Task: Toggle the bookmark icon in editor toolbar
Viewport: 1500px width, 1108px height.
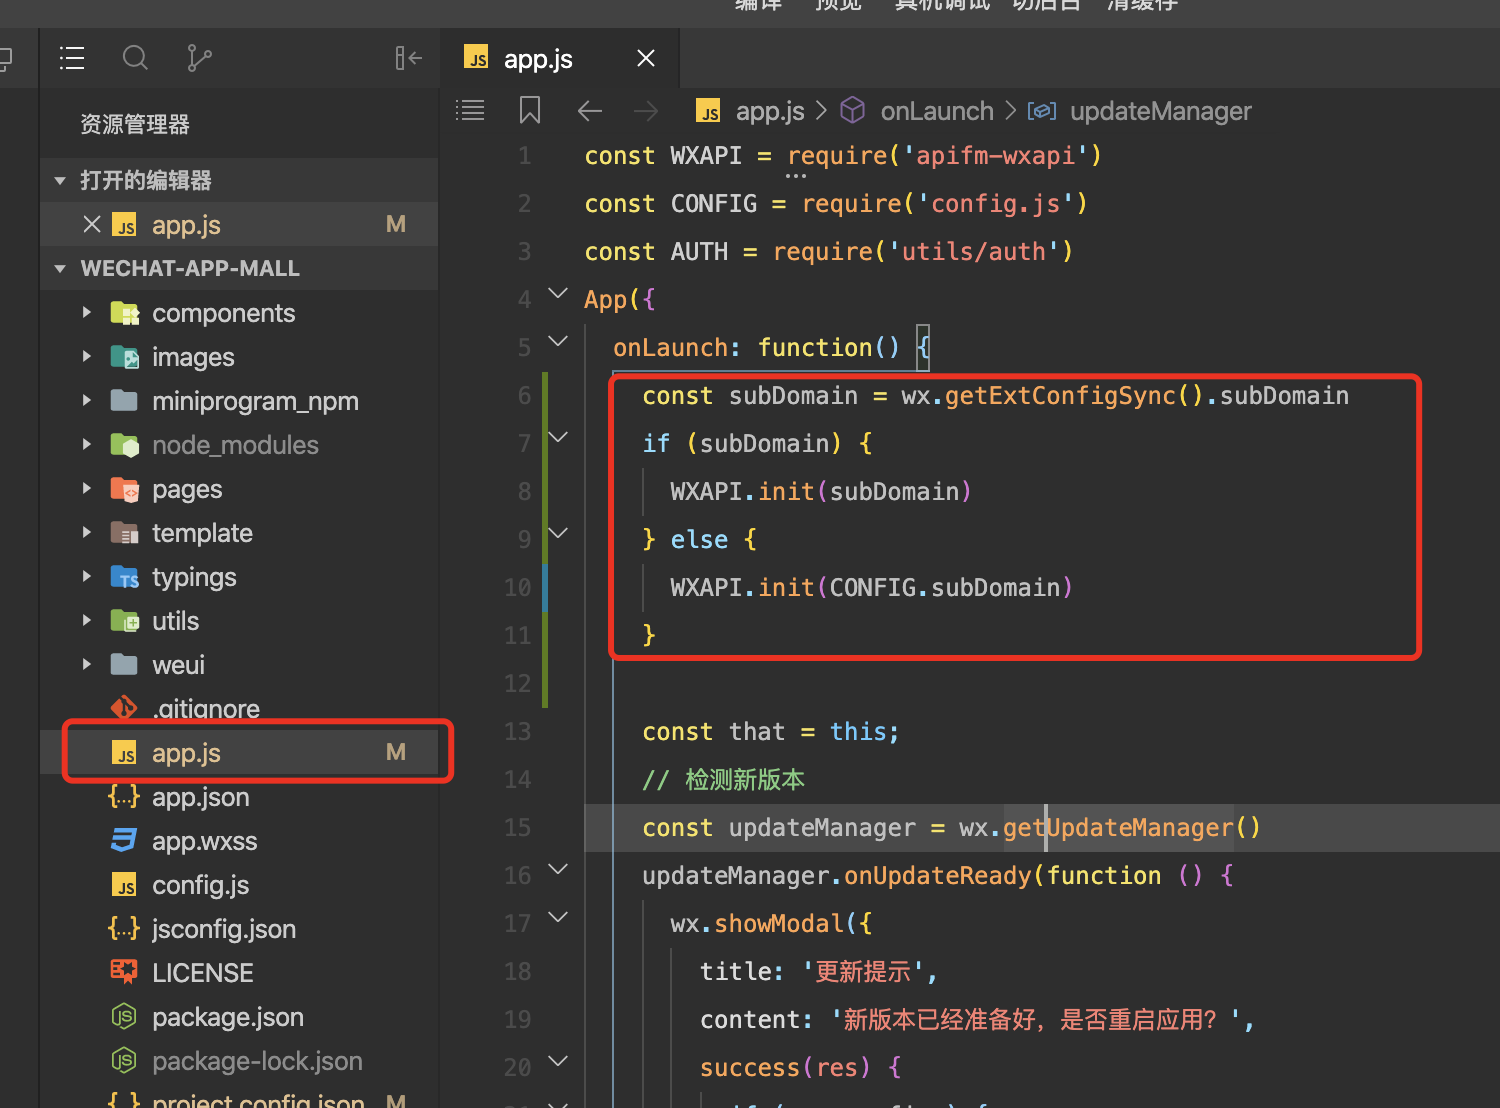Action: click(530, 110)
